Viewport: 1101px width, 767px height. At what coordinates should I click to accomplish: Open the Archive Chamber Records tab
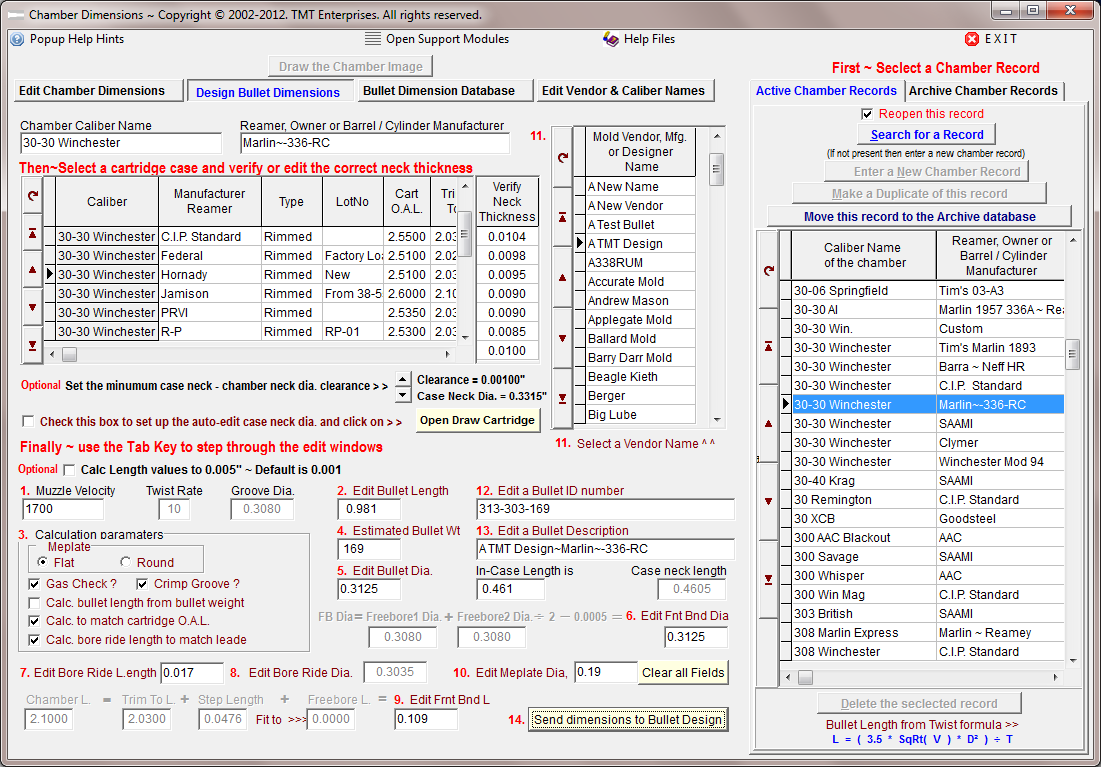coord(983,91)
